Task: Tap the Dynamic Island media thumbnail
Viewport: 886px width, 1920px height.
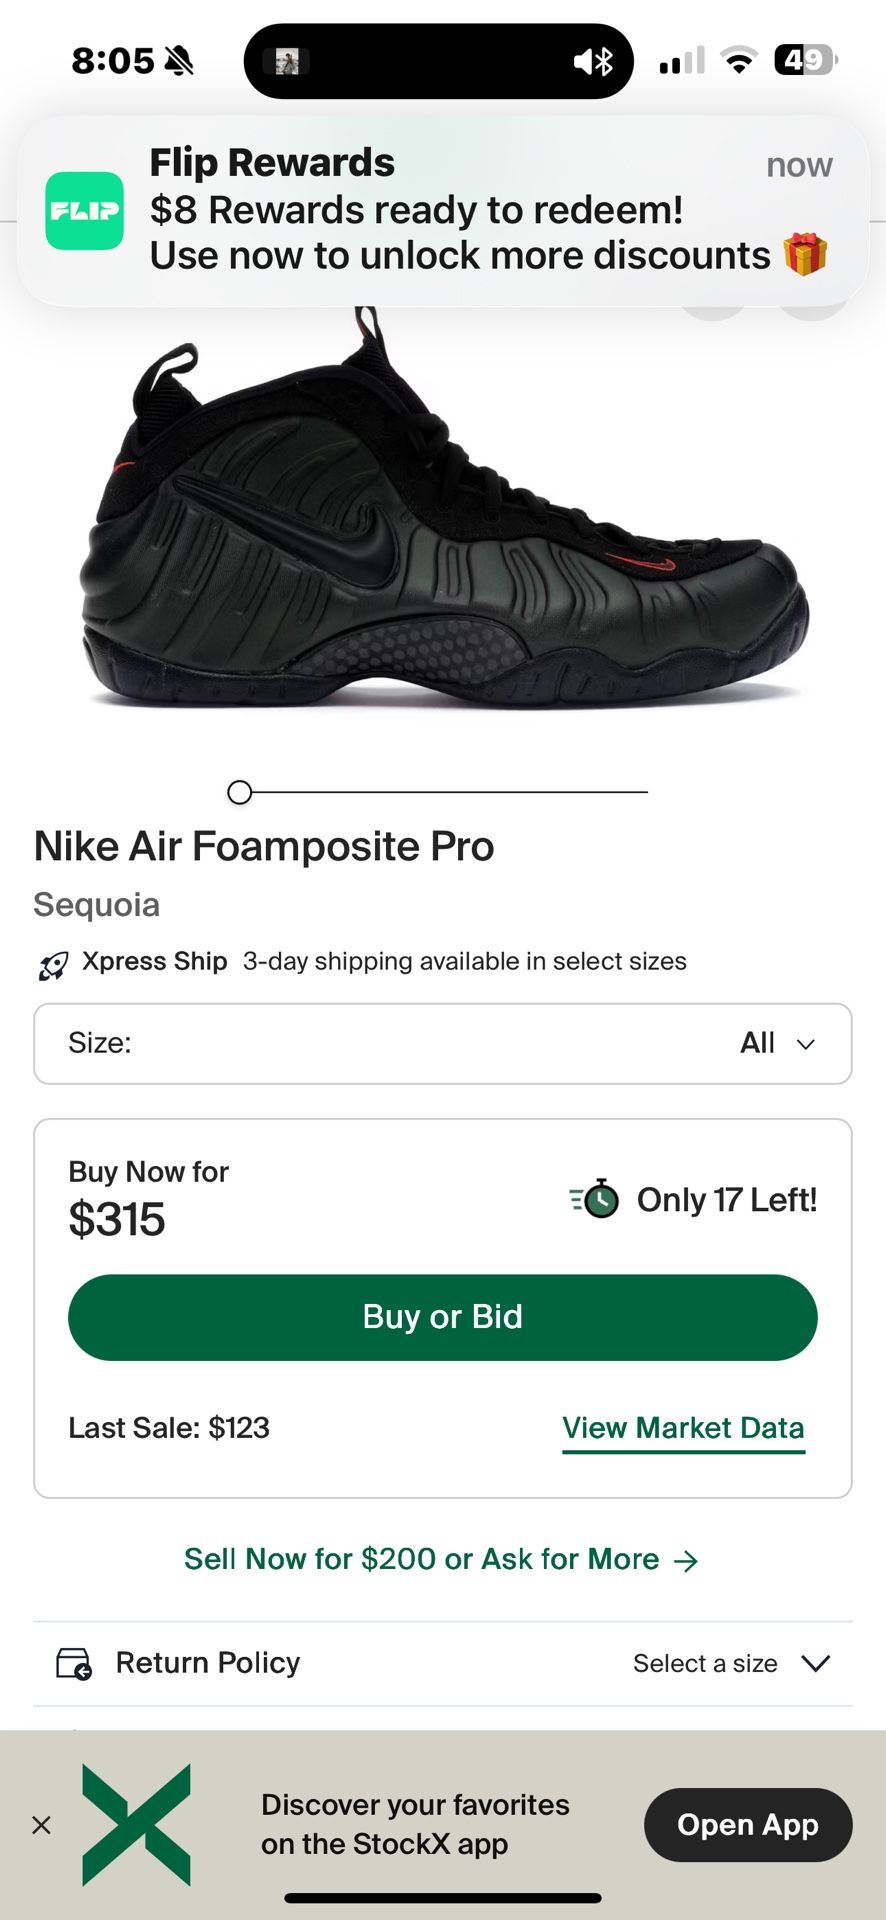Action: pyautogui.click(x=287, y=62)
